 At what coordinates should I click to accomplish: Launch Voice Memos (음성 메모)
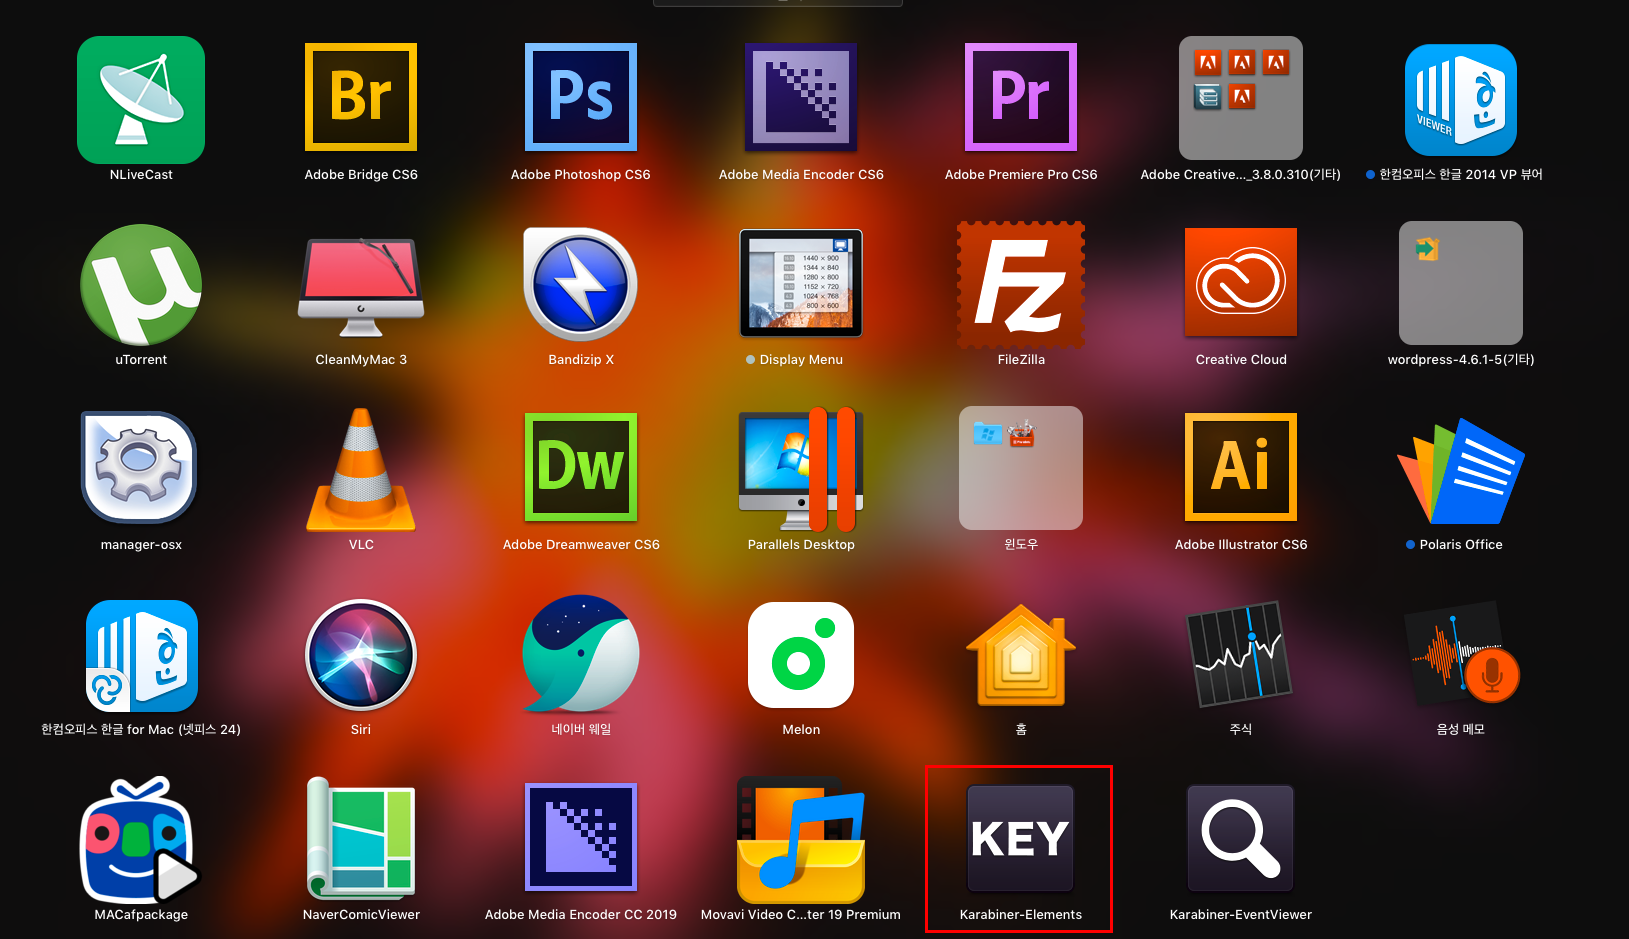point(1463,653)
